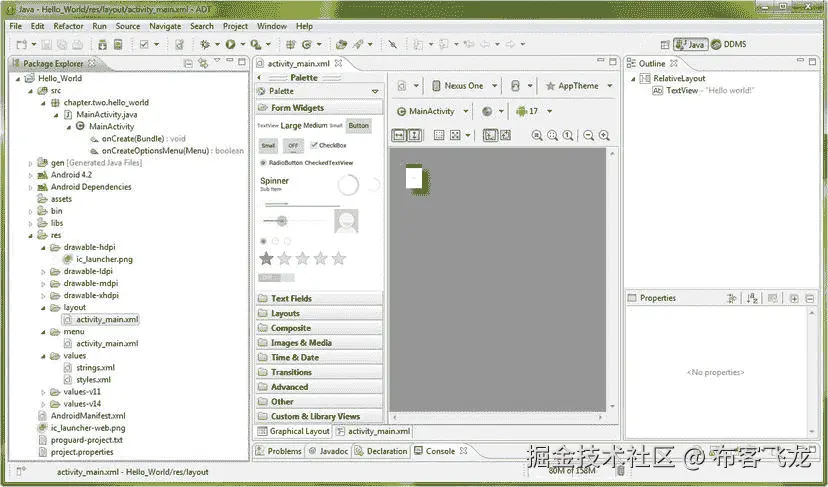The image size is (828, 487).
Task: Switch to the Graphical Layout tab
Action: click(x=294, y=432)
